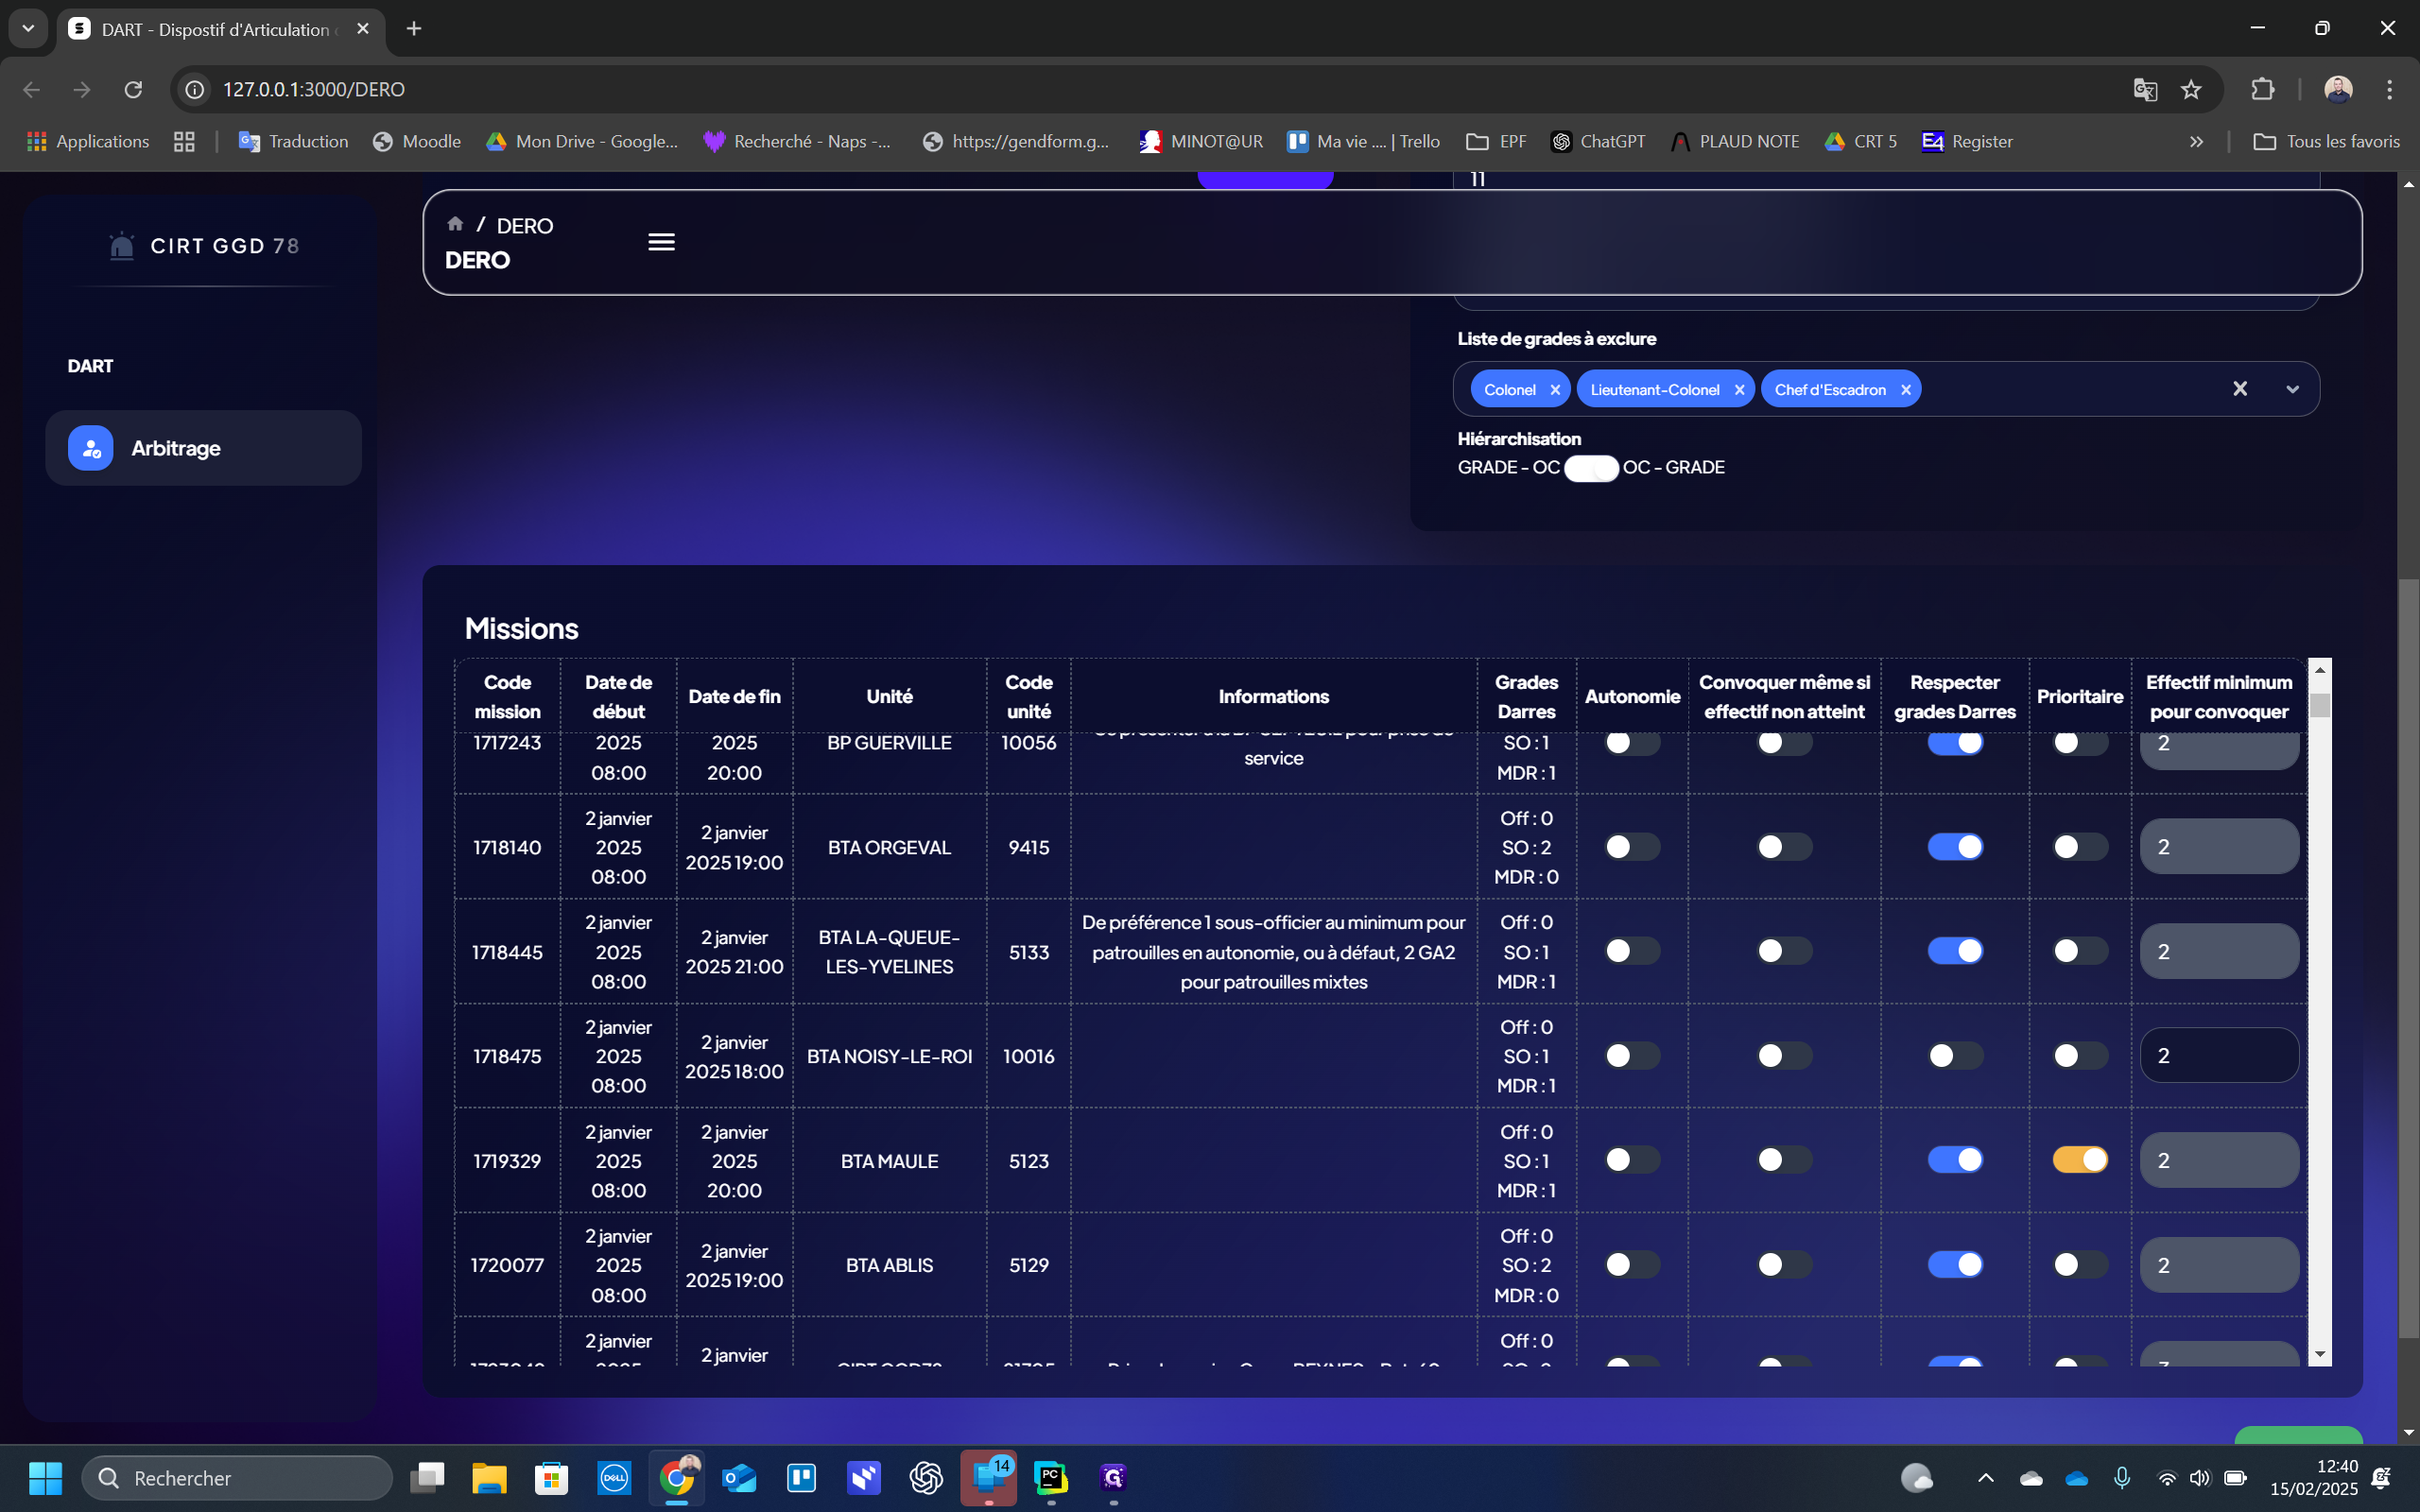Reload the page with the refresh icon

point(133,89)
